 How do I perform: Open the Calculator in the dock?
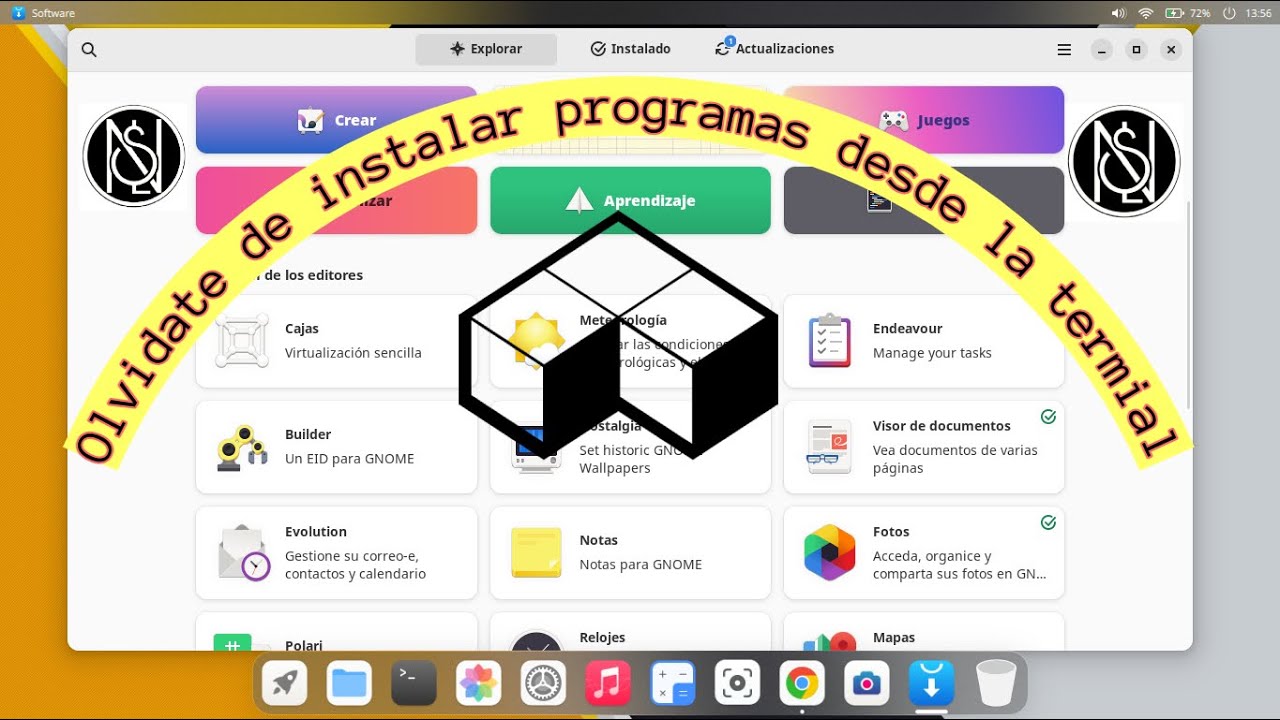[672, 684]
